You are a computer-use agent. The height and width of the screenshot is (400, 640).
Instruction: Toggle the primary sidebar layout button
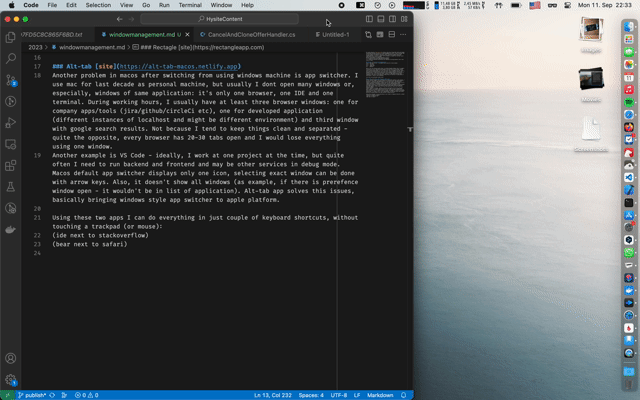click(369, 19)
